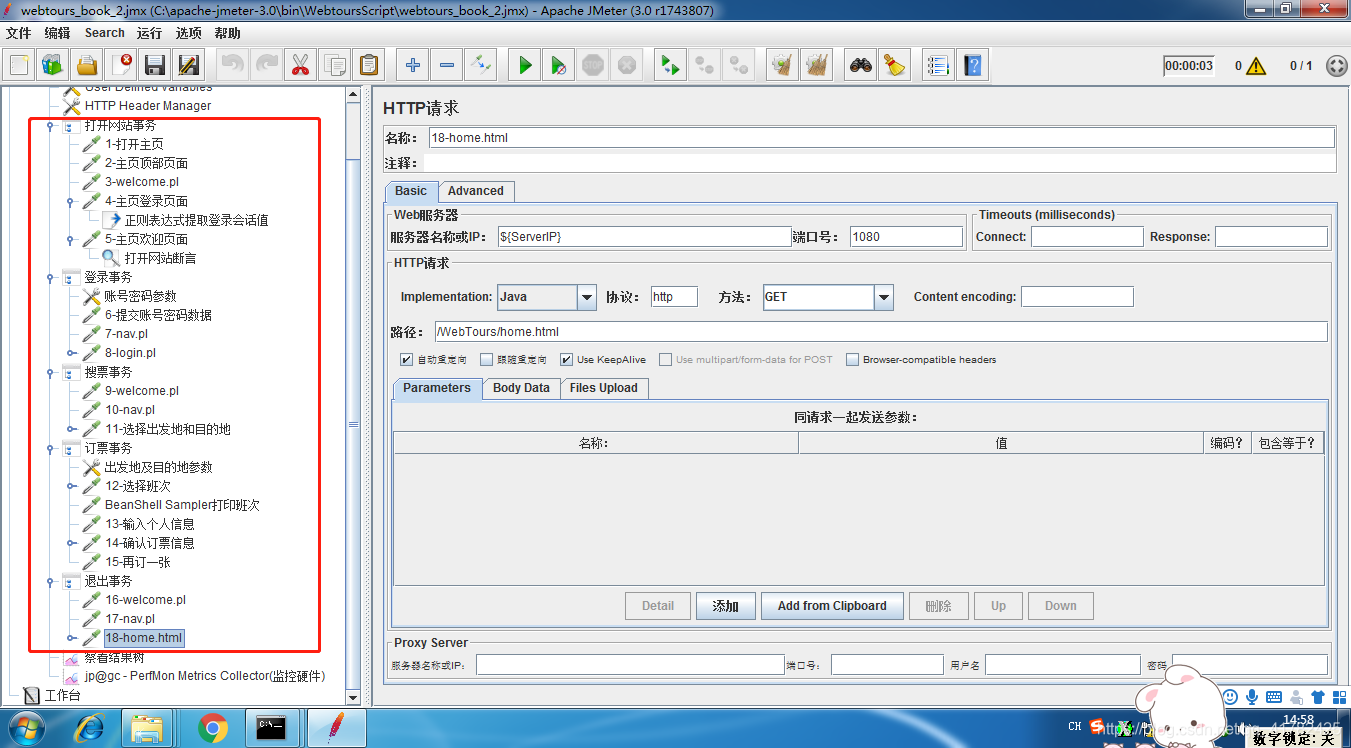
Task: Expand the 18-home.html node
Action: [70, 638]
